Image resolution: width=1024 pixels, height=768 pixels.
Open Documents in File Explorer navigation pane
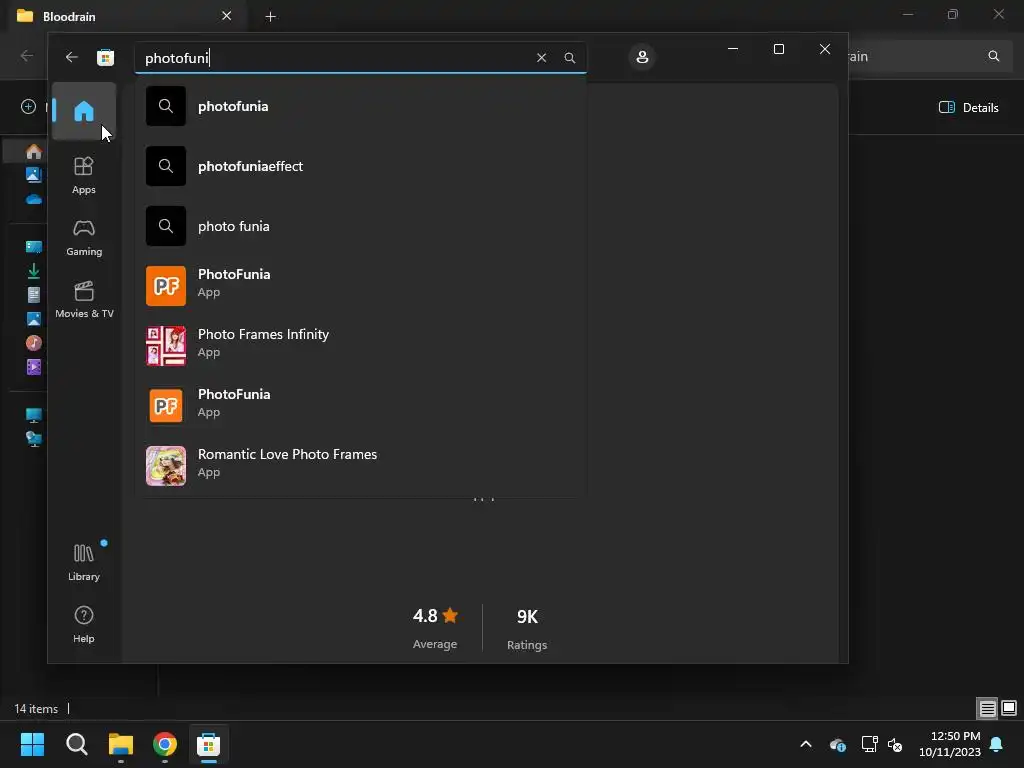pyautogui.click(x=33, y=295)
